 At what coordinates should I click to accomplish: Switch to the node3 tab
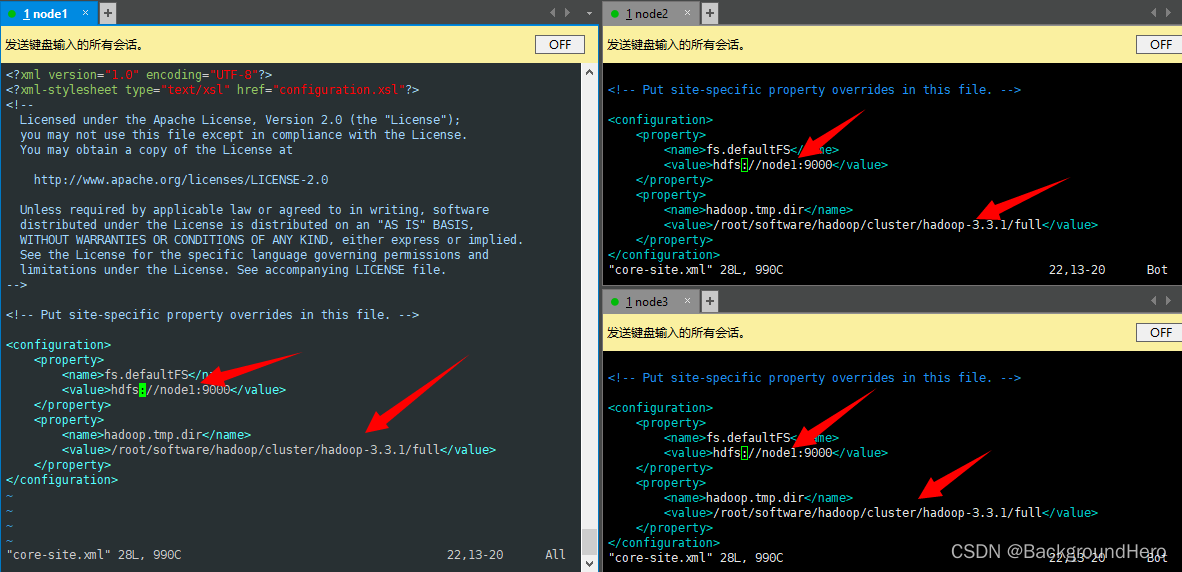(647, 301)
